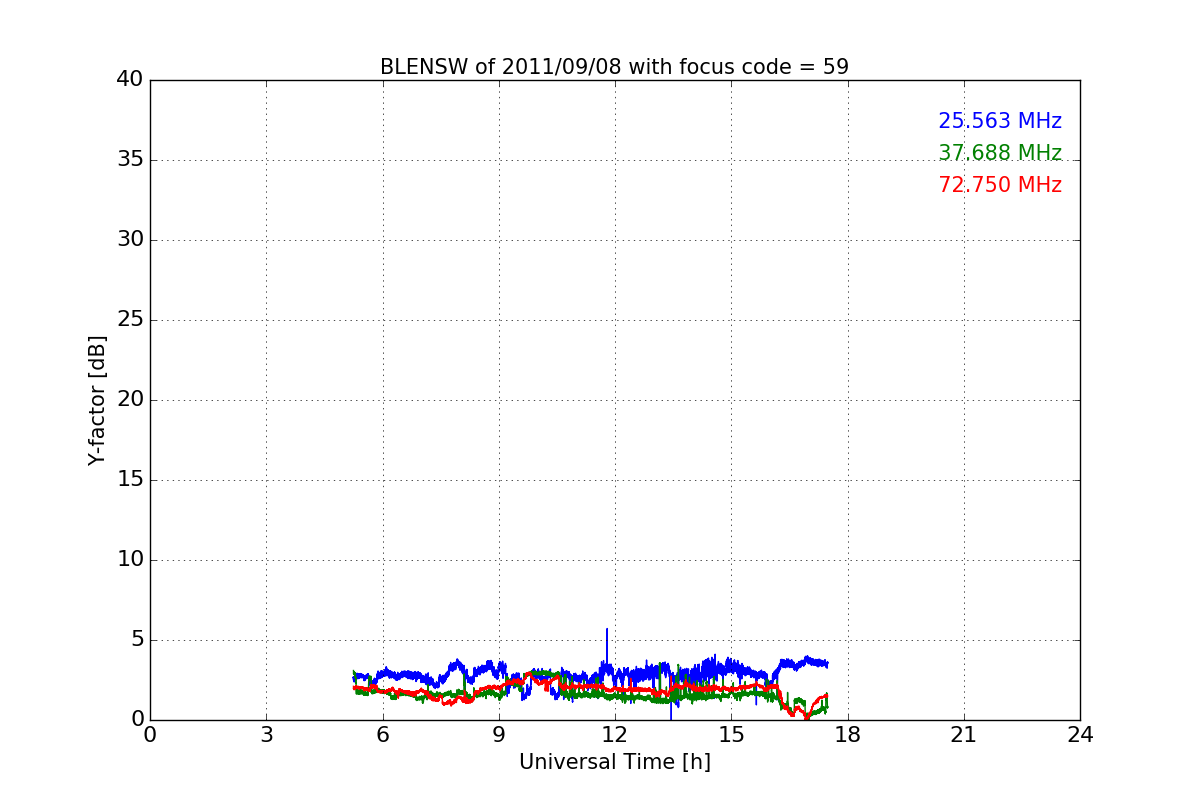
Task: Click the y-axis tick label 25
Action: (x=130, y=320)
